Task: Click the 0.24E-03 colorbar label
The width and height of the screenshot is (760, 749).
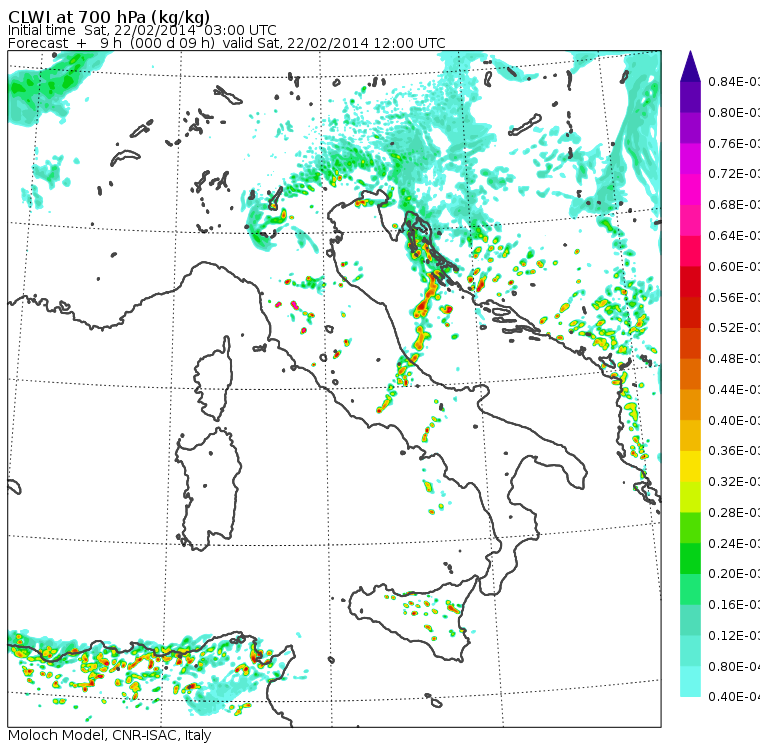Action: (x=734, y=543)
